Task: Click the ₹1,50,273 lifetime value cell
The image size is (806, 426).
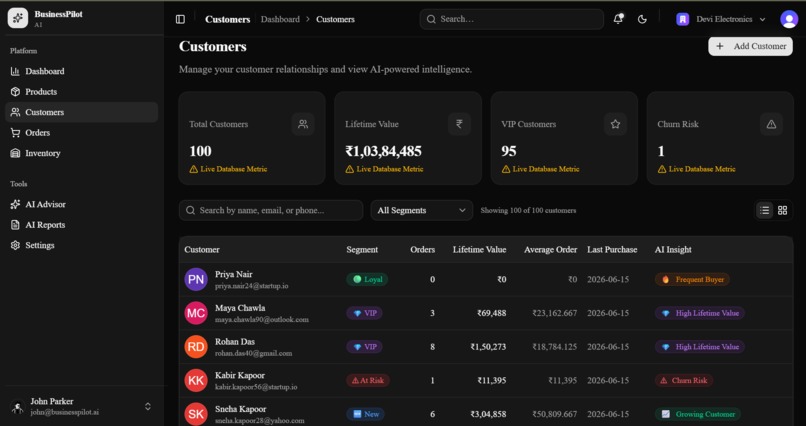Action: (x=488, y=347)
